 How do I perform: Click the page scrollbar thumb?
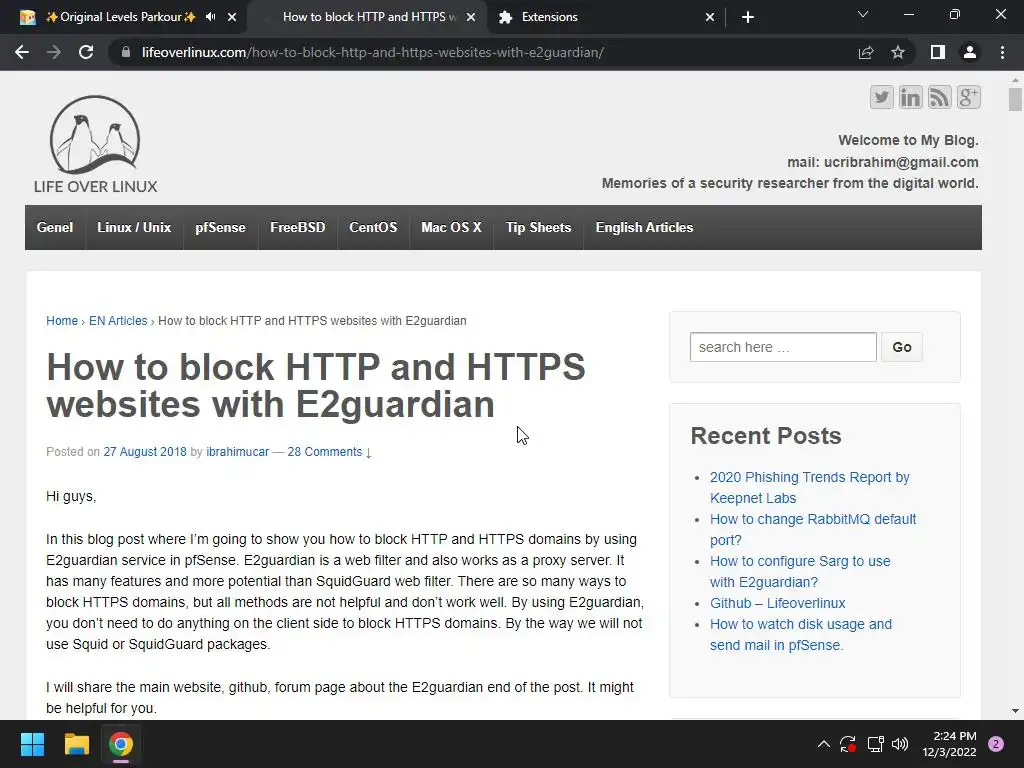pos(1015,99)
